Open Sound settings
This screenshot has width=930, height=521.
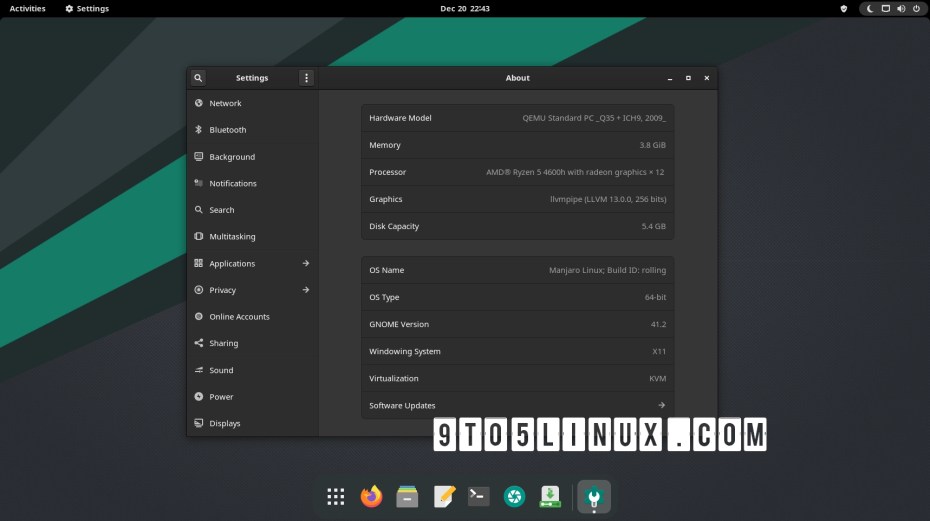click(x=253, y=370)
